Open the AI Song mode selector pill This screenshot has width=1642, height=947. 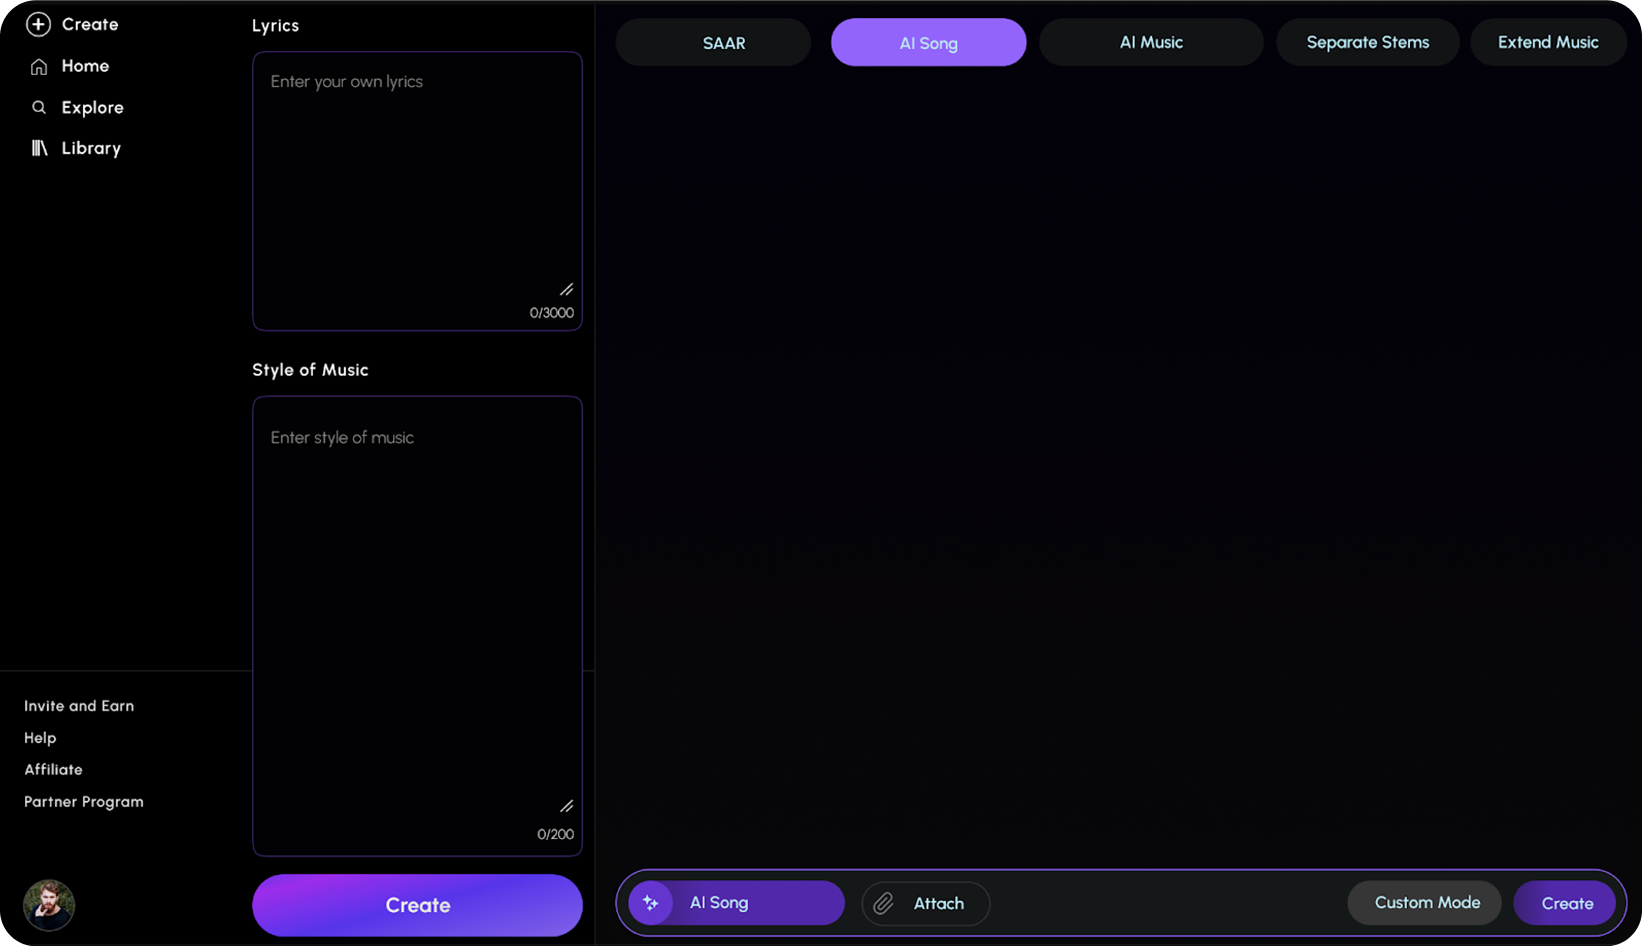coord(735,902)
